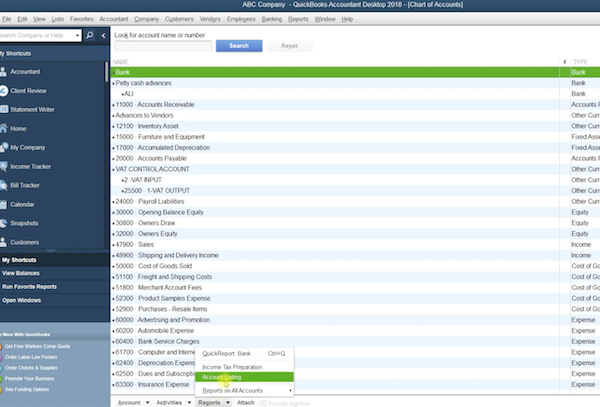Screen dimensions: 600x407
Task: Open Bill Tracker shortcut icon
Action: point(3,185)
